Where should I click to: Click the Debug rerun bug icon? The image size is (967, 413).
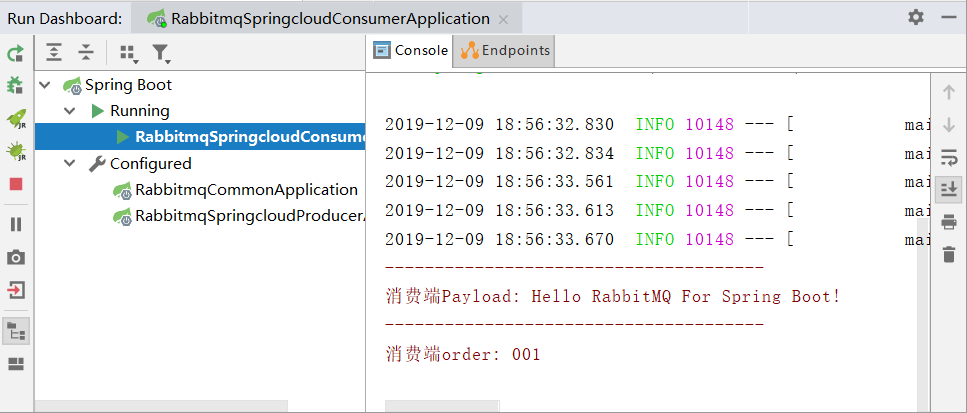pyautogui.click(x=15, y=85)
